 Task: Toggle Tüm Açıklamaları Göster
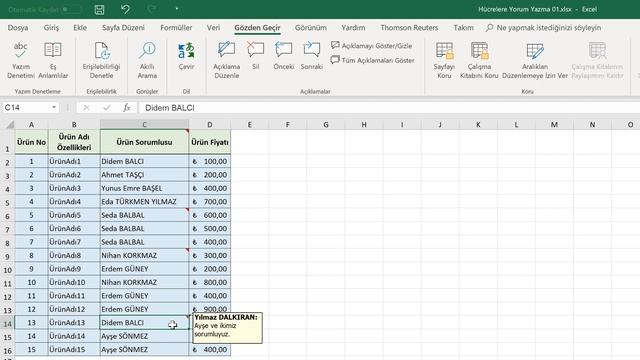(372, 60)
